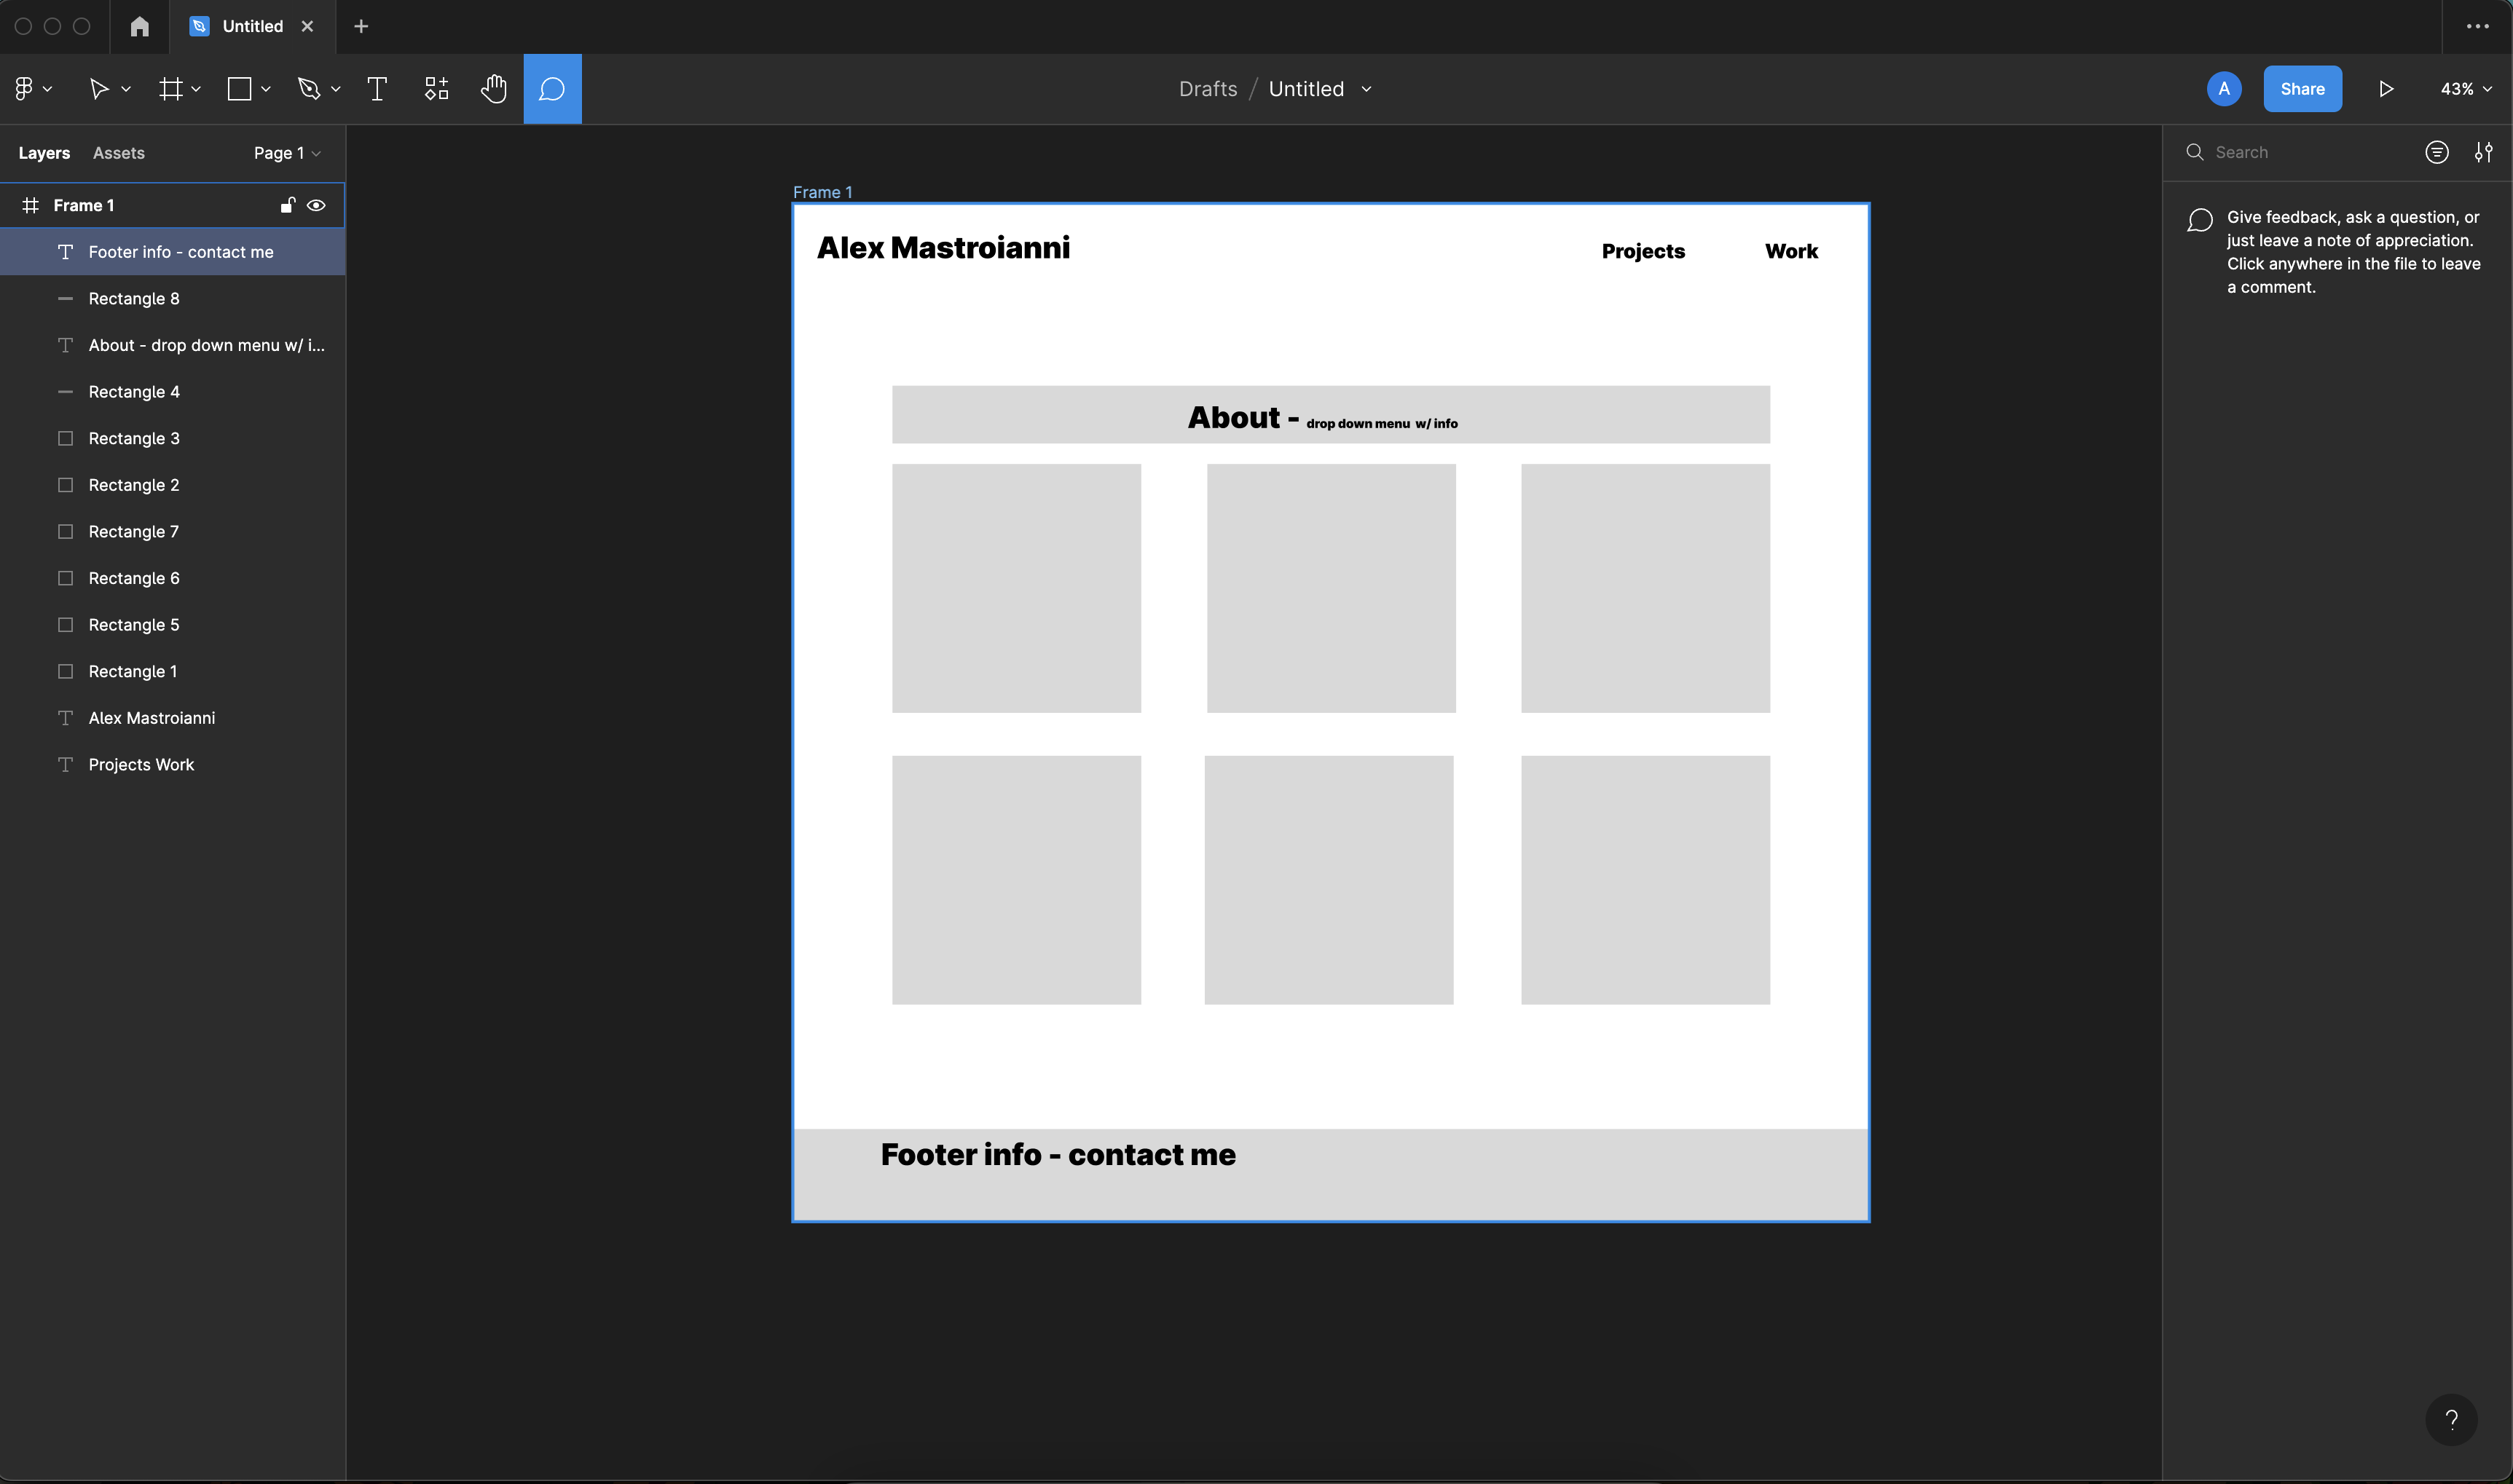Lock the Frame 1 layer

pos(287,204)
